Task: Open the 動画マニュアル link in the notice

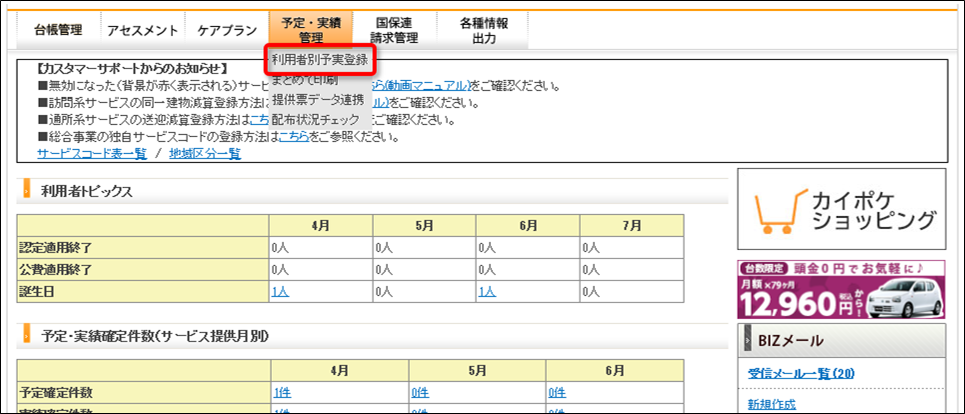Action: pyautogui.click(x=421, y=85)
